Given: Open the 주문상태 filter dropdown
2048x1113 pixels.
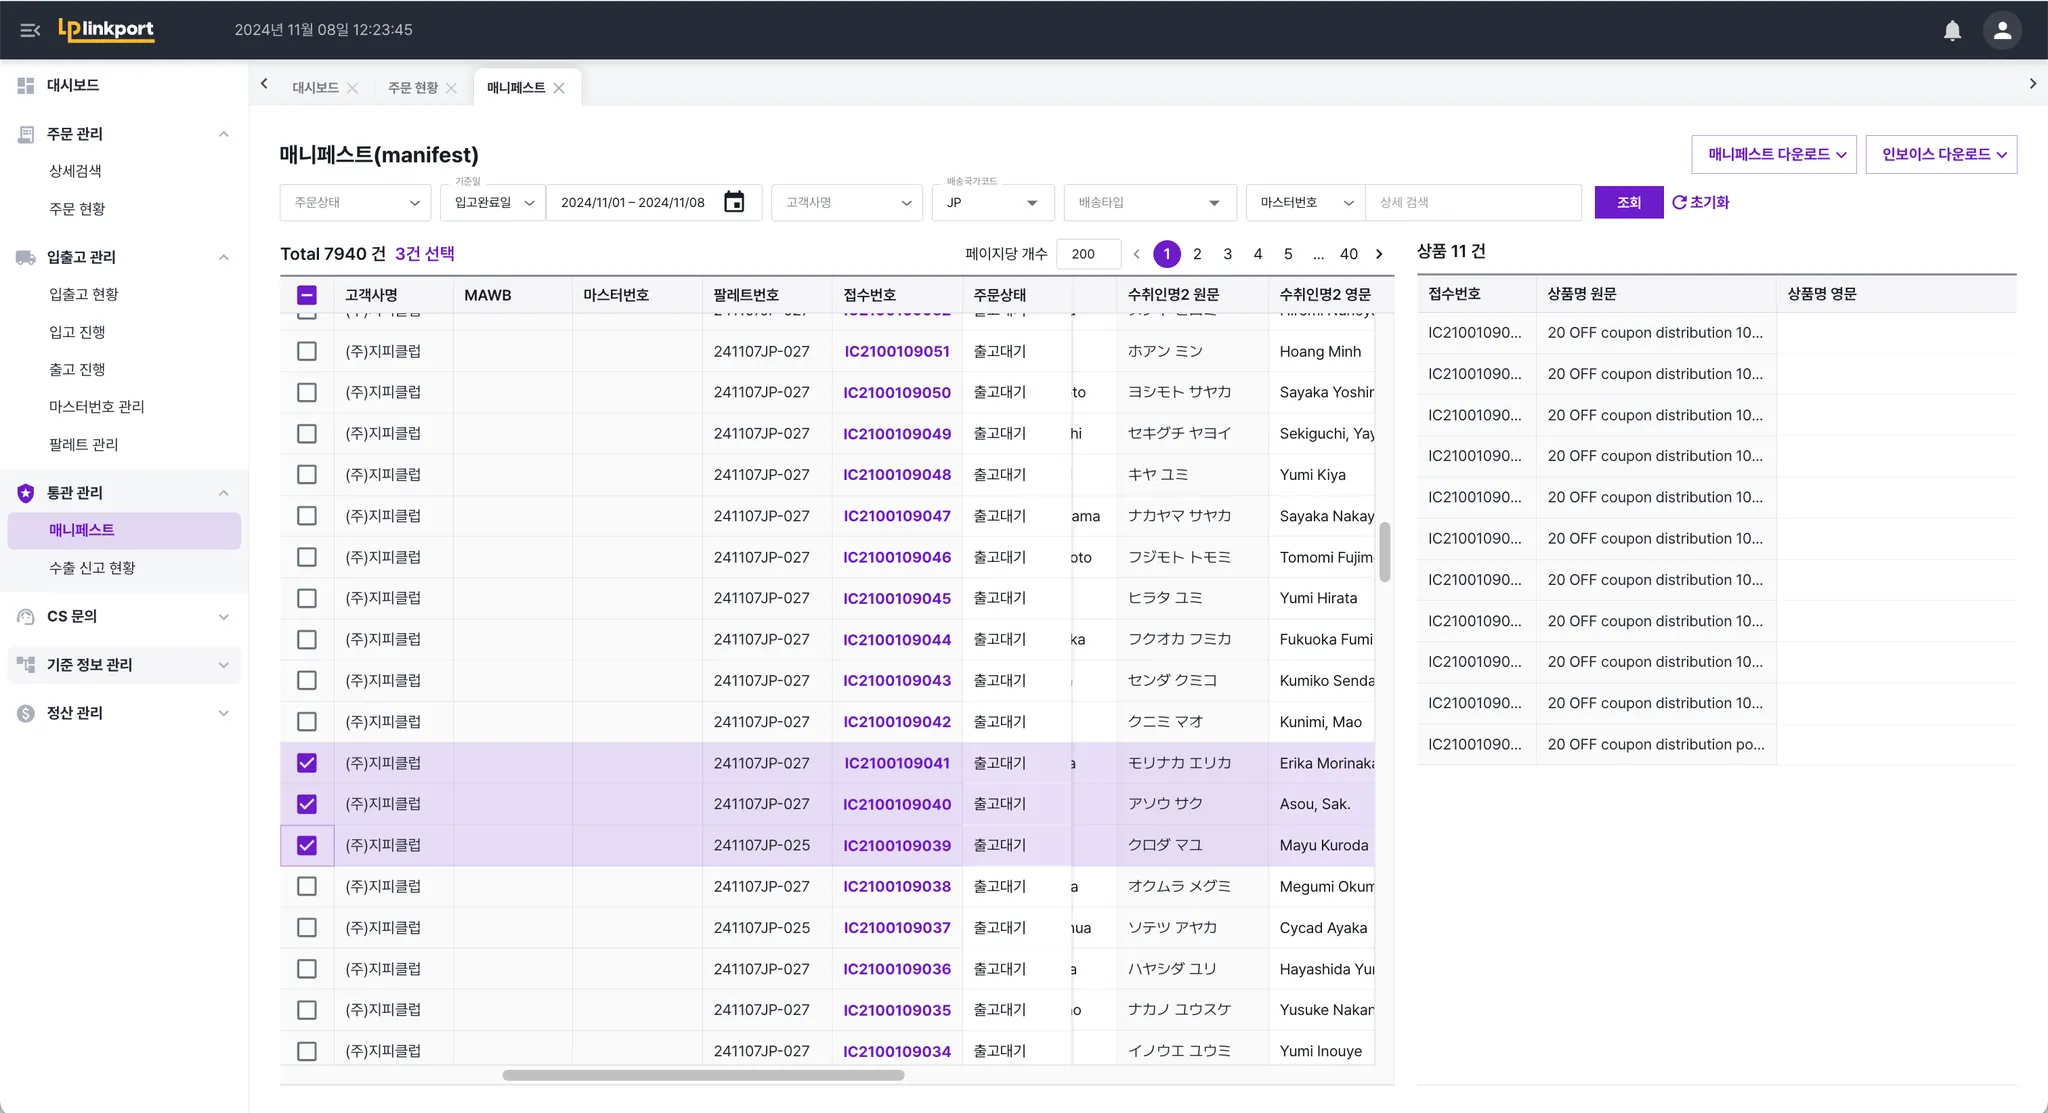Looking at the screenshot, I should [x=355, y=202].
